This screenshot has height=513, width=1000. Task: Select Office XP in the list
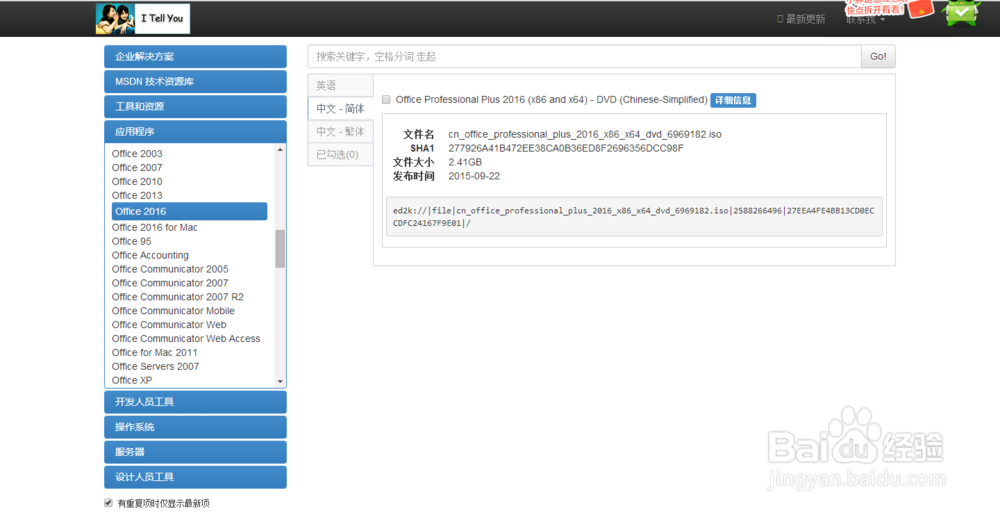(132, 381)
